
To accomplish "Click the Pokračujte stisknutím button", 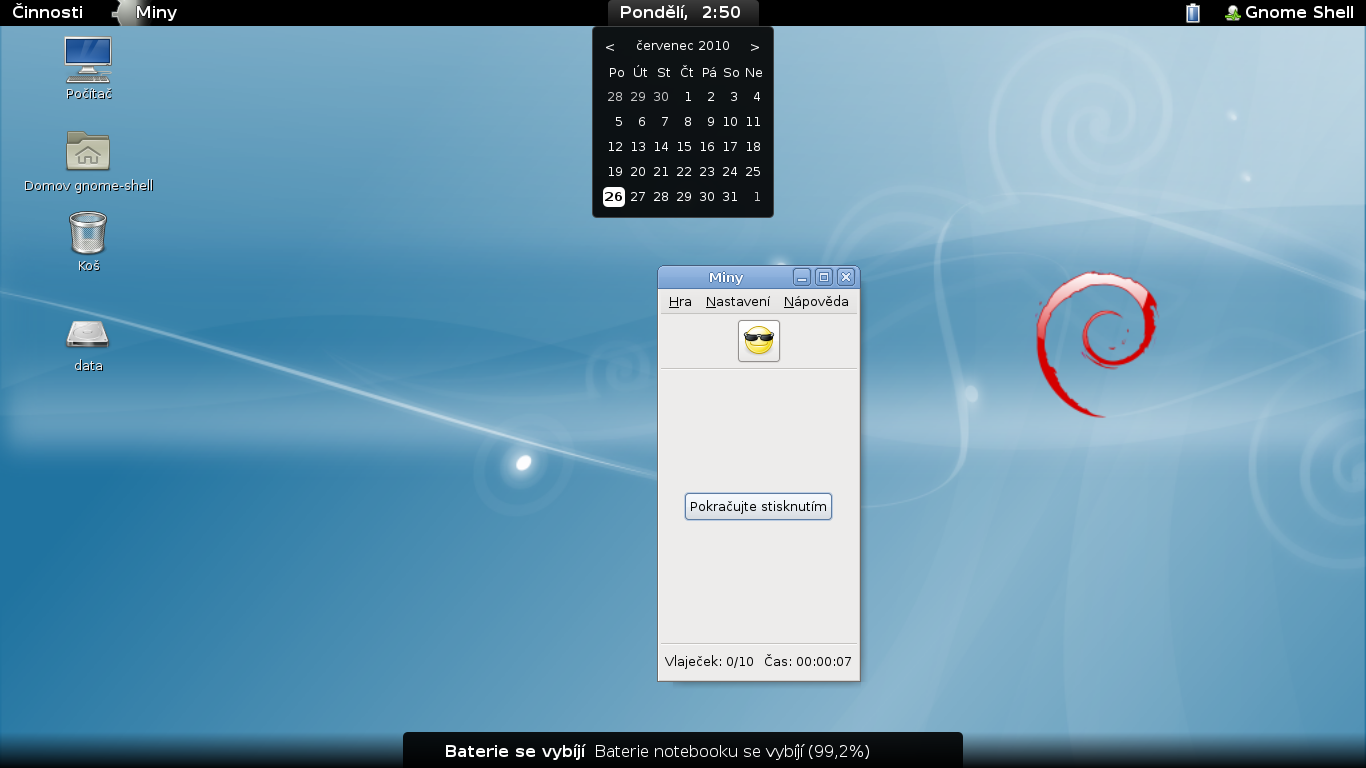I will click(x=759, y=507).
